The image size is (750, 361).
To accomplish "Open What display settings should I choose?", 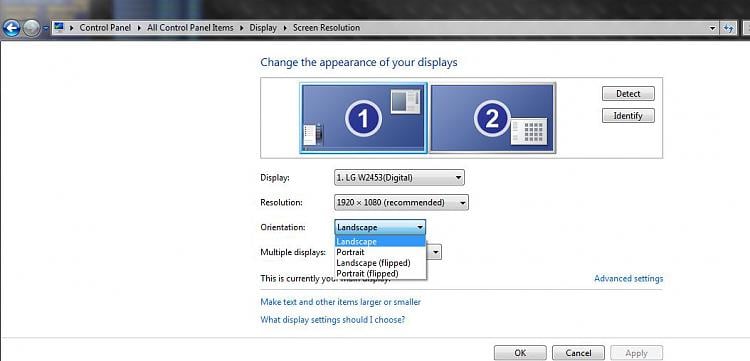I will 332,319.
